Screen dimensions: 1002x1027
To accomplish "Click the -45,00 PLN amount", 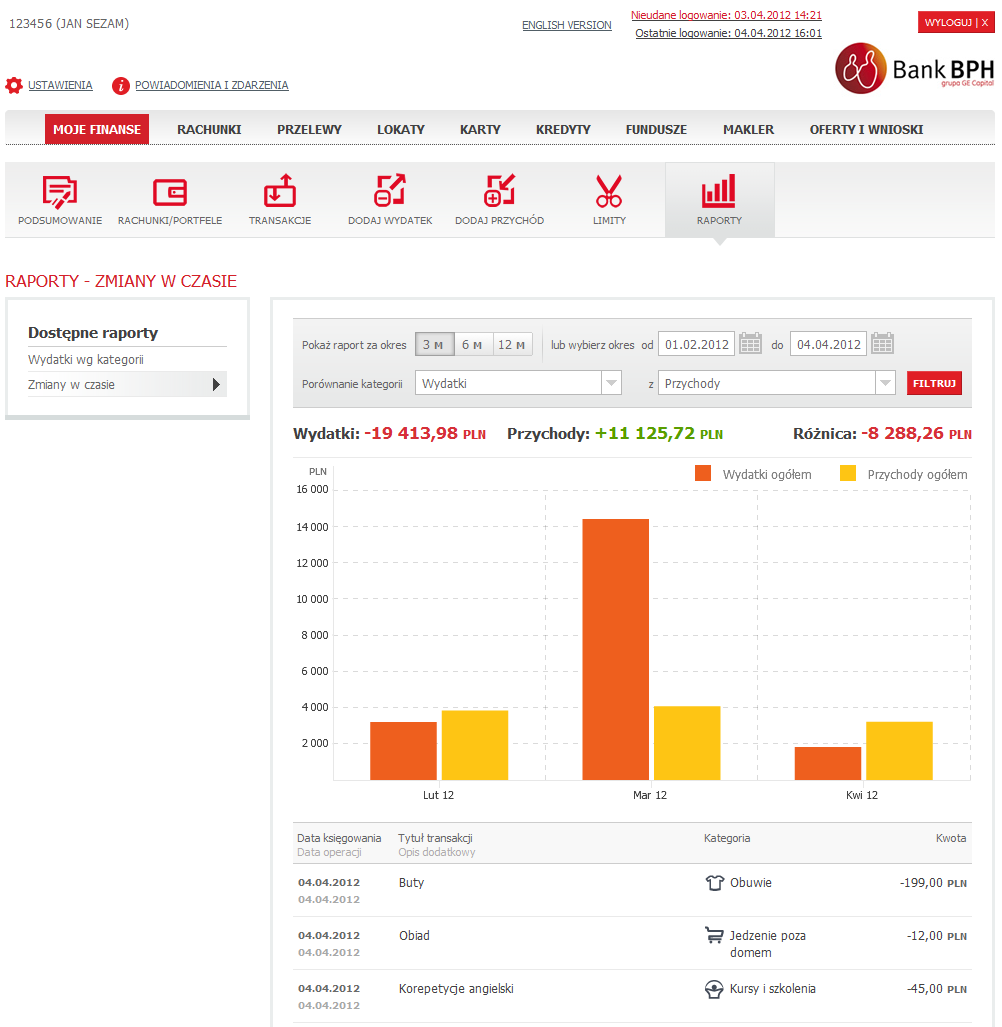I will [937, 989].
